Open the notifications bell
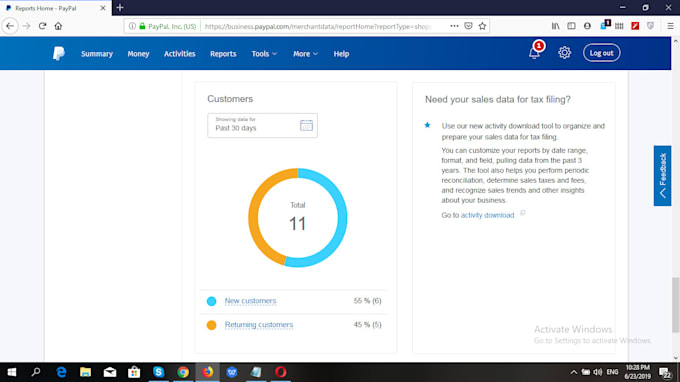 point(534,53)
